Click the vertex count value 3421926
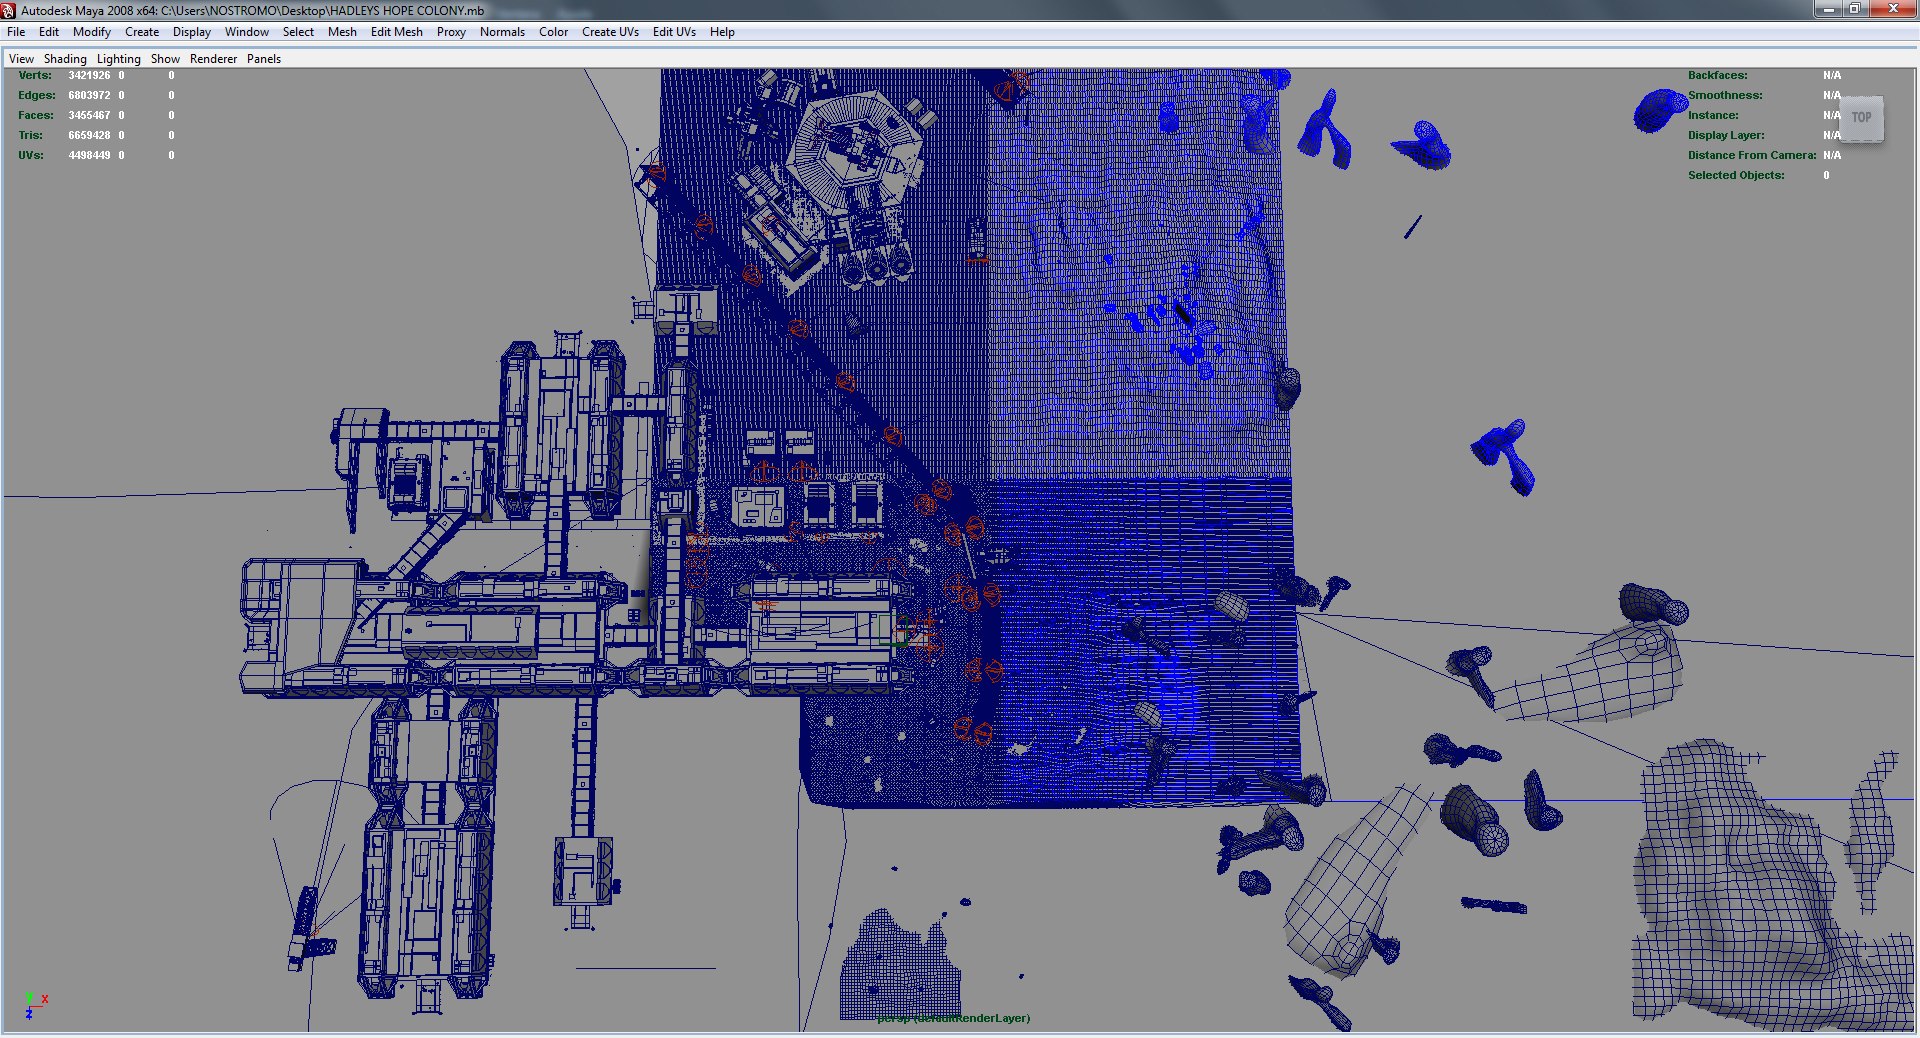This screenshot has width=1920, height=1038. pyautogui.click(x=89, y=75)
